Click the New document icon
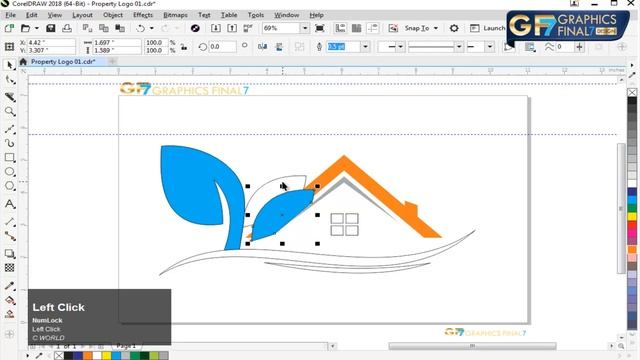The height and width of the screenshot is (360, 640). coord(9,28)
